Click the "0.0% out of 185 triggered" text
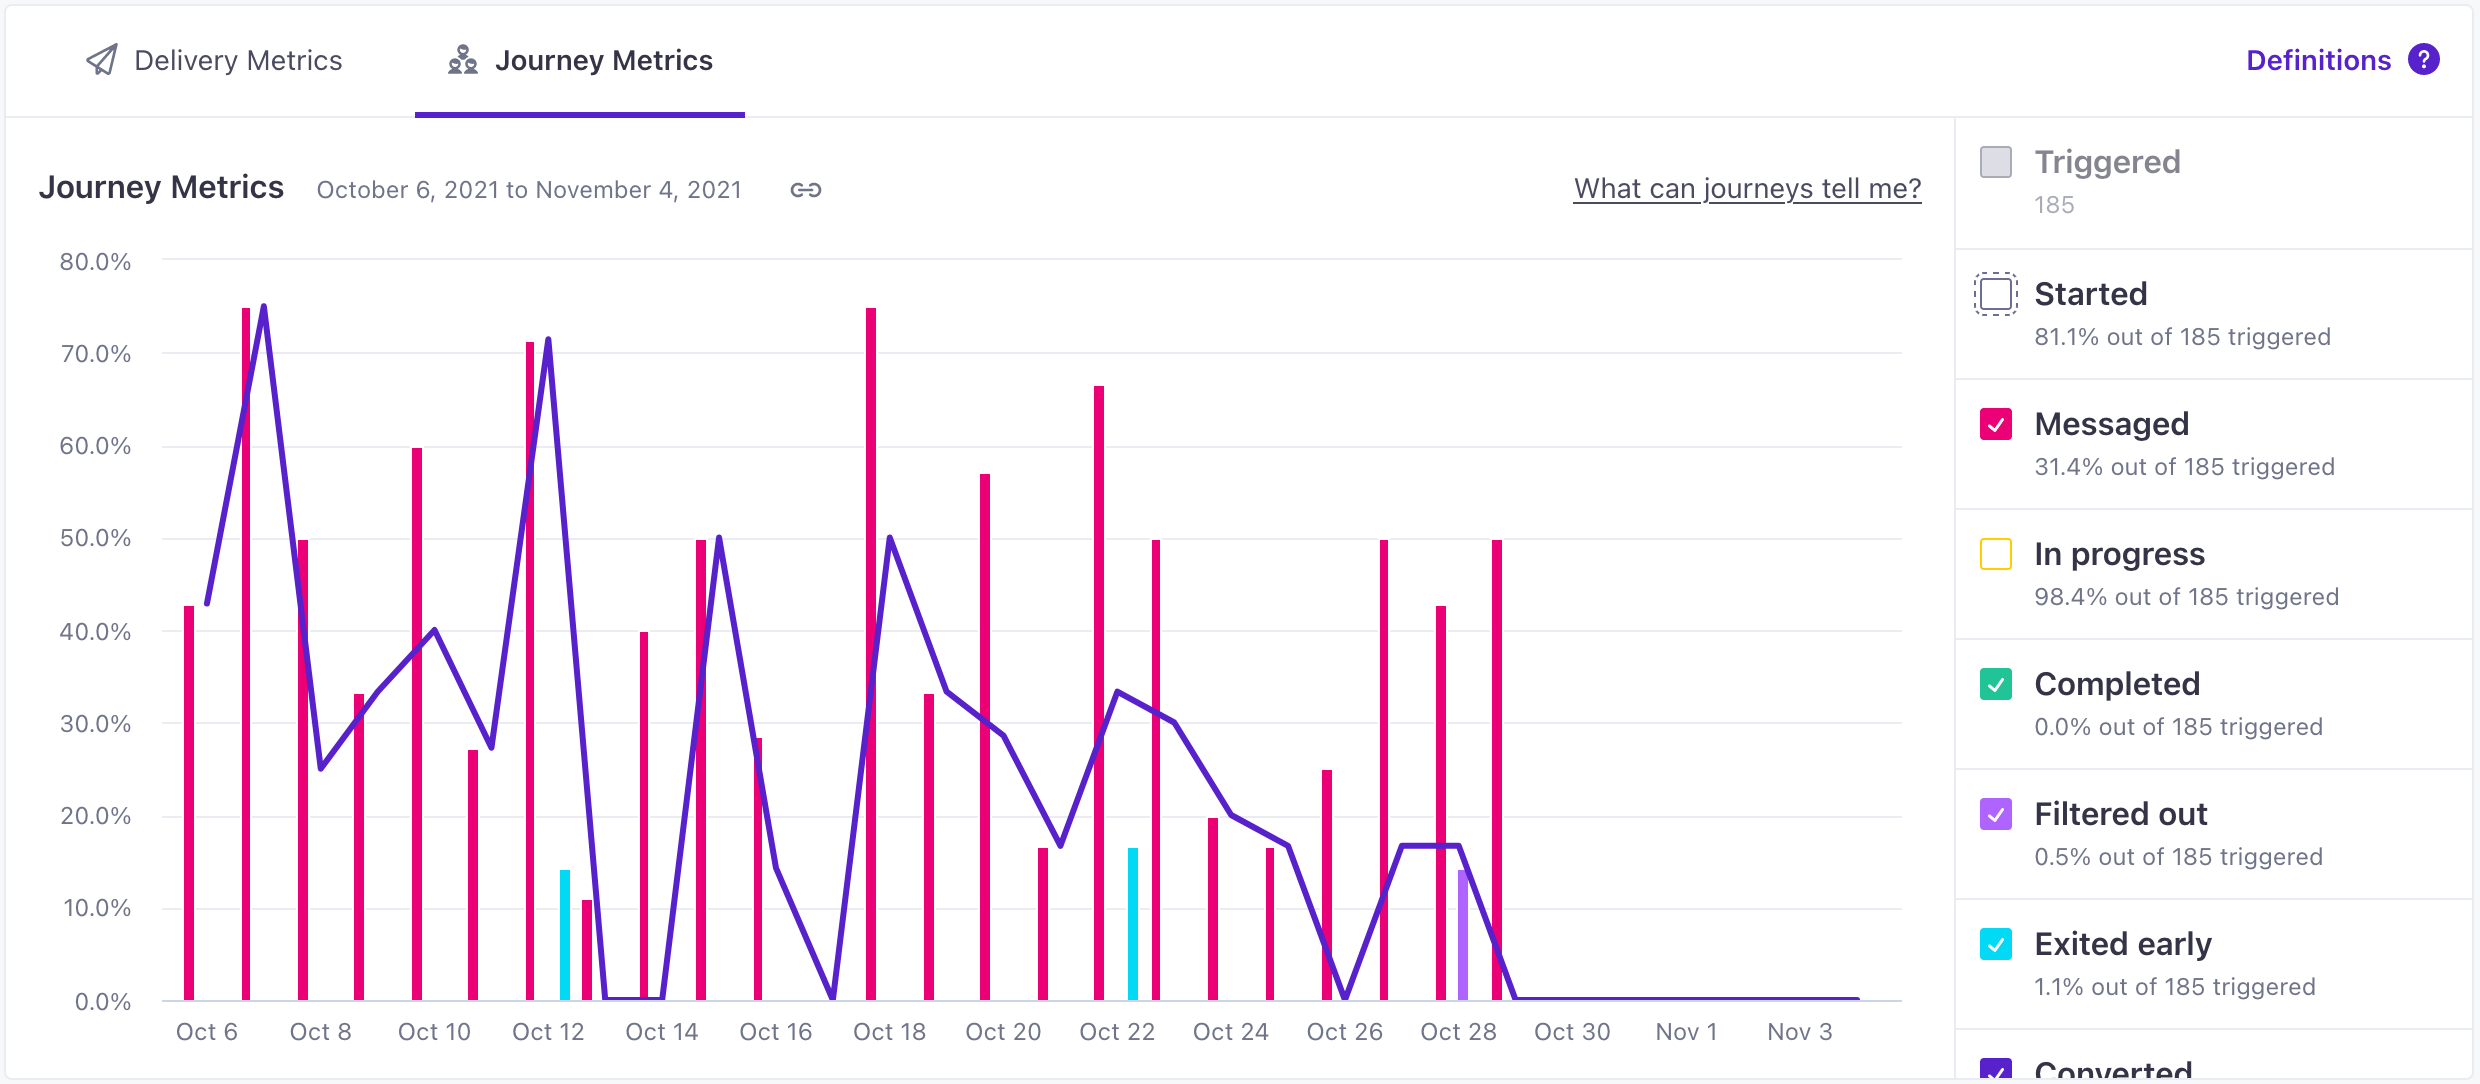 click(x=2178, y=727)
